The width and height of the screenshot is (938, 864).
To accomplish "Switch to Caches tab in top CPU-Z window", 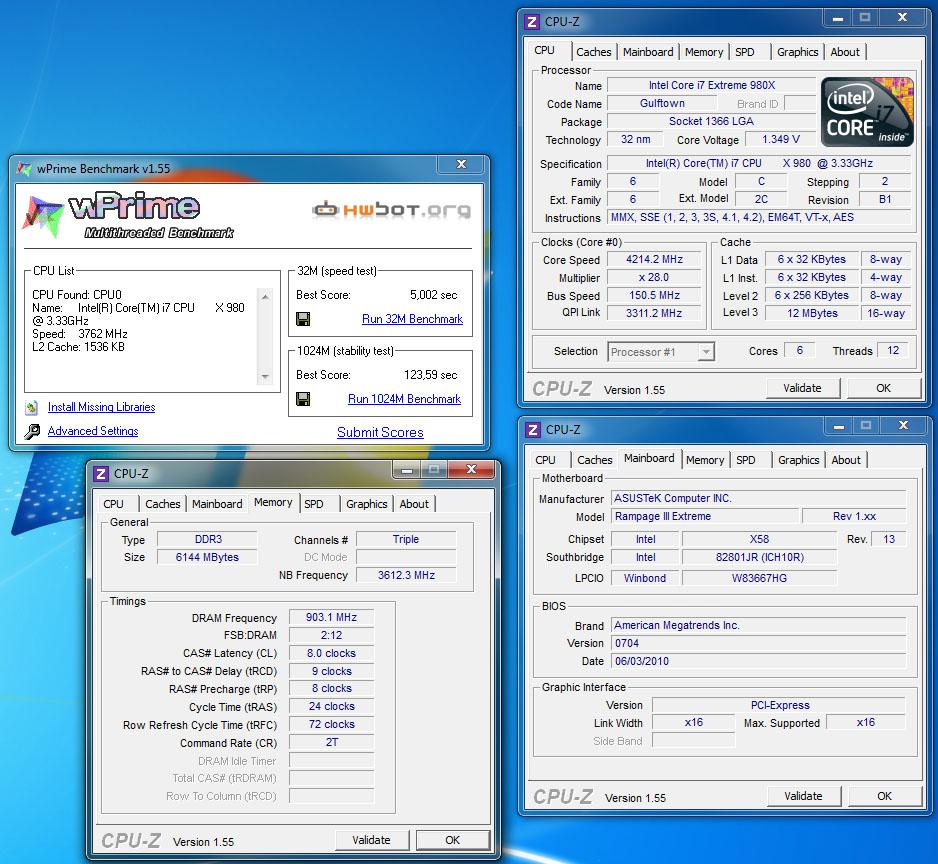I will [x=593, y=52].
